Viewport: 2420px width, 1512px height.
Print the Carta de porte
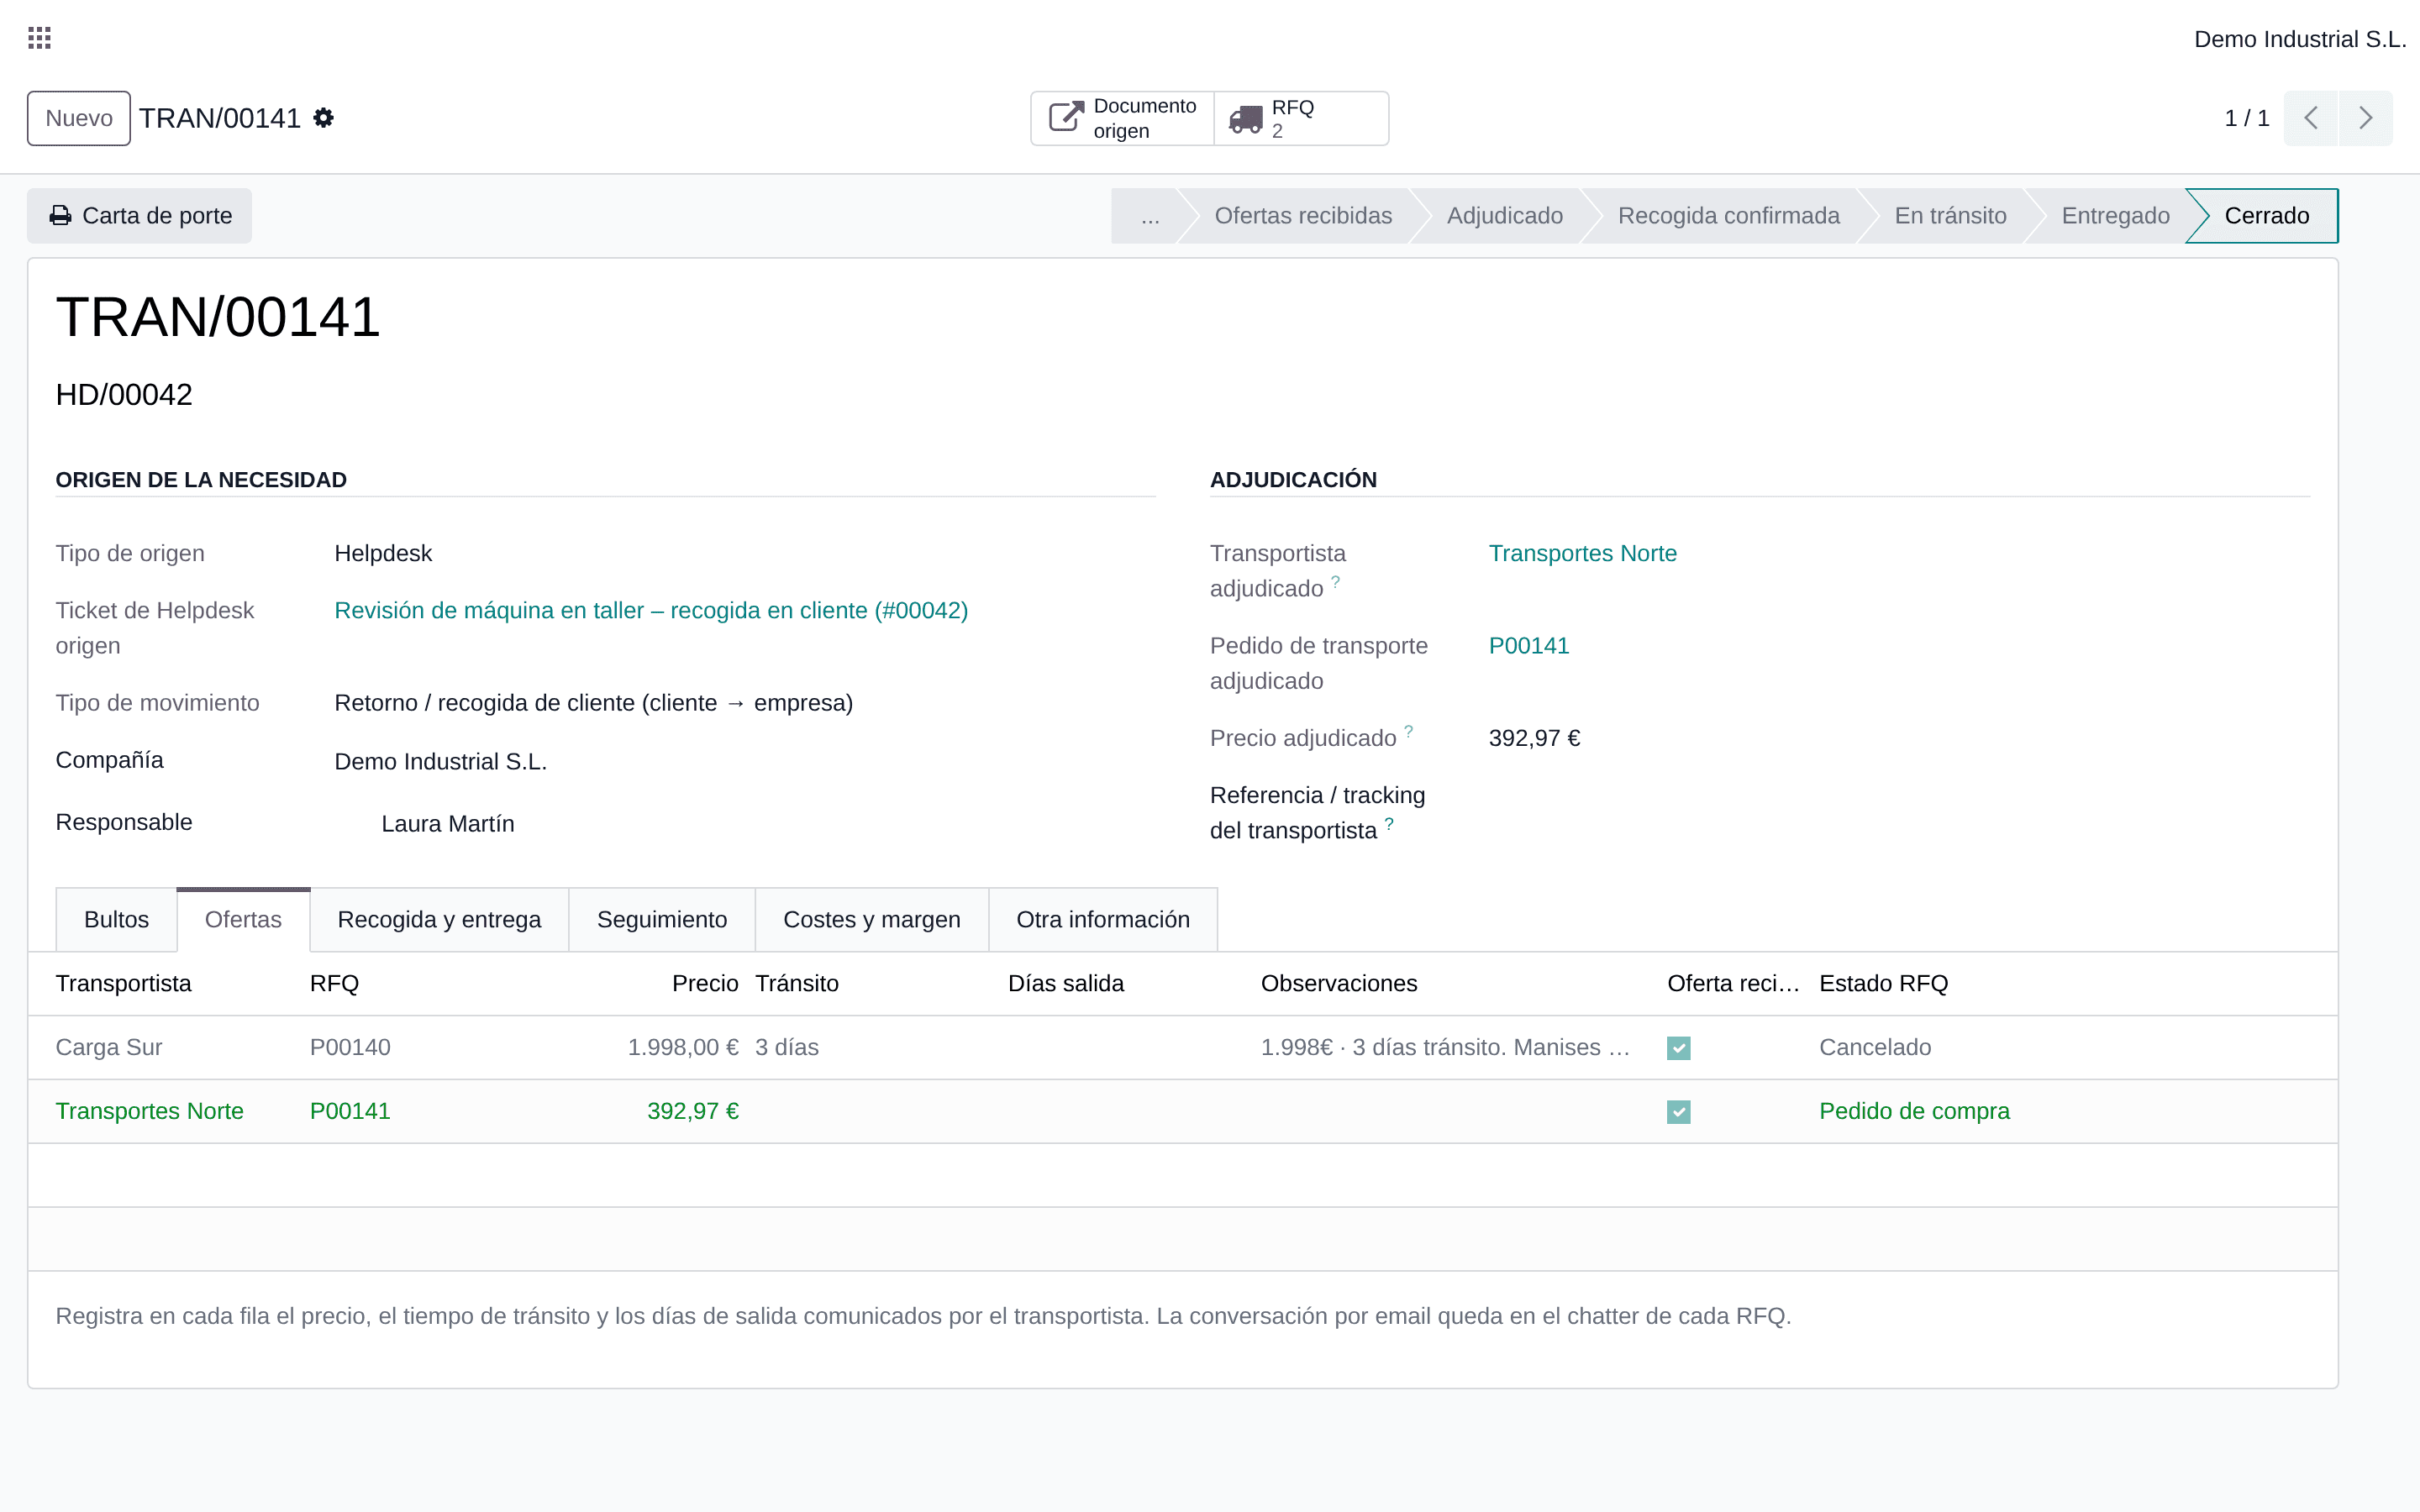coord(140,216)
